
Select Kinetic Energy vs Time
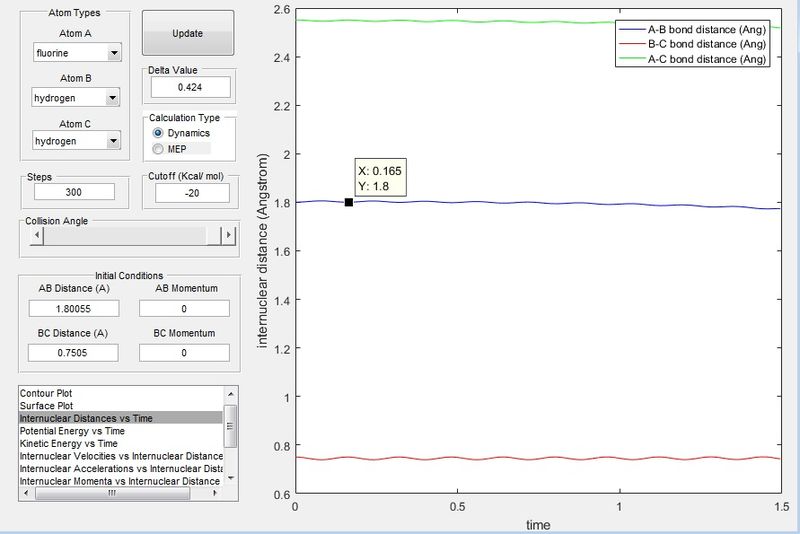point(121,444)
